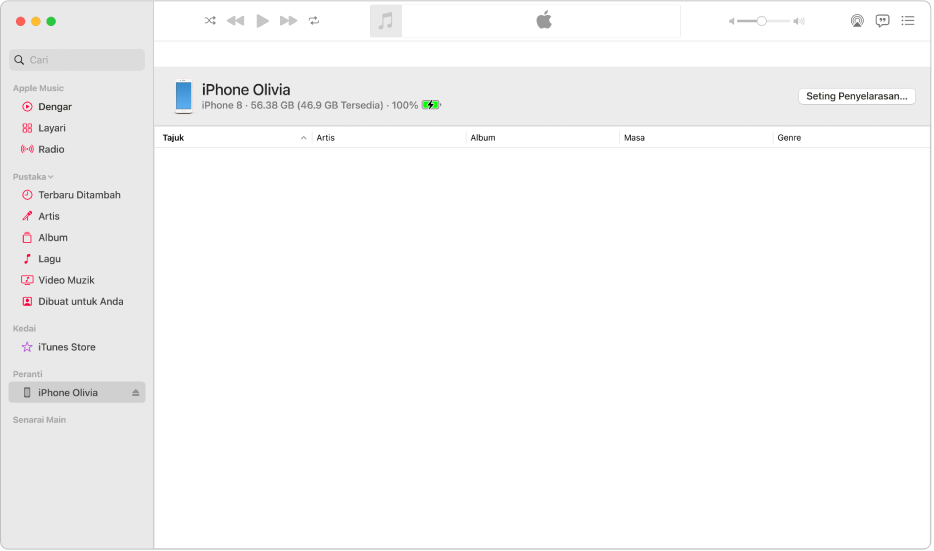Click the Kedai section label

24,329
